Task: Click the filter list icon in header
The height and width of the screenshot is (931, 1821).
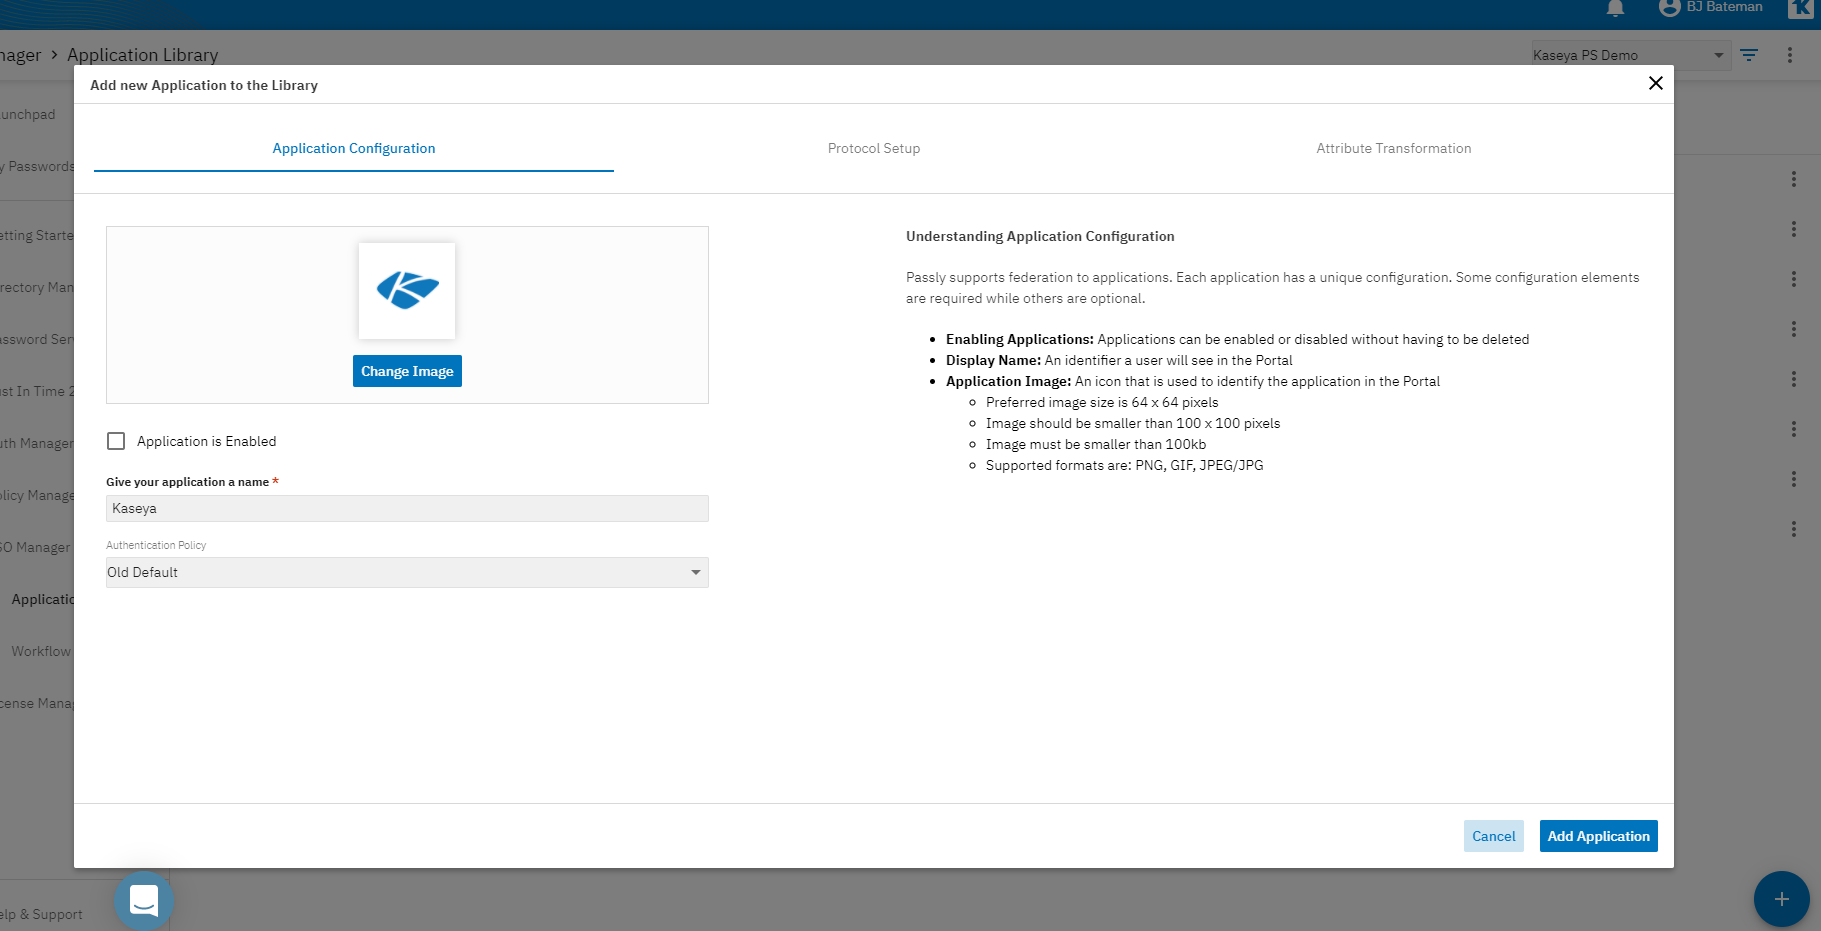Action: 1749,55
